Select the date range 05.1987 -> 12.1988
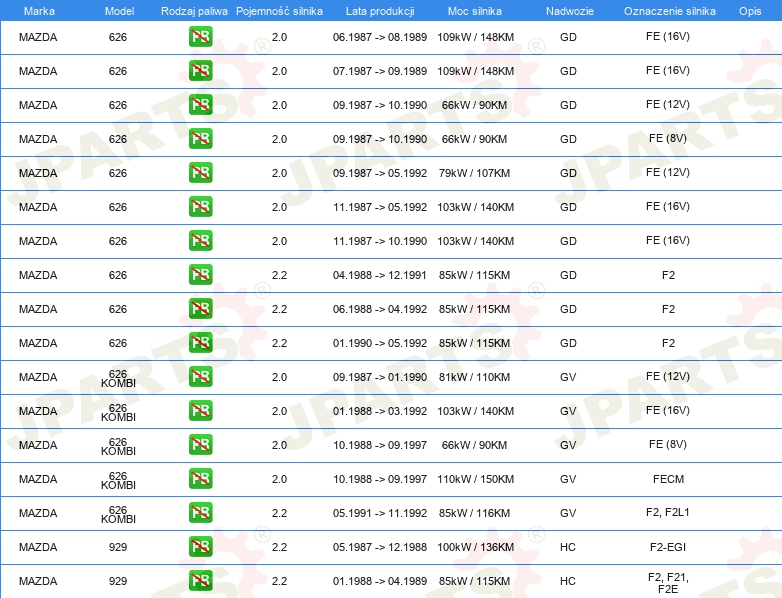The image size is (782, 598). [380, 547]
